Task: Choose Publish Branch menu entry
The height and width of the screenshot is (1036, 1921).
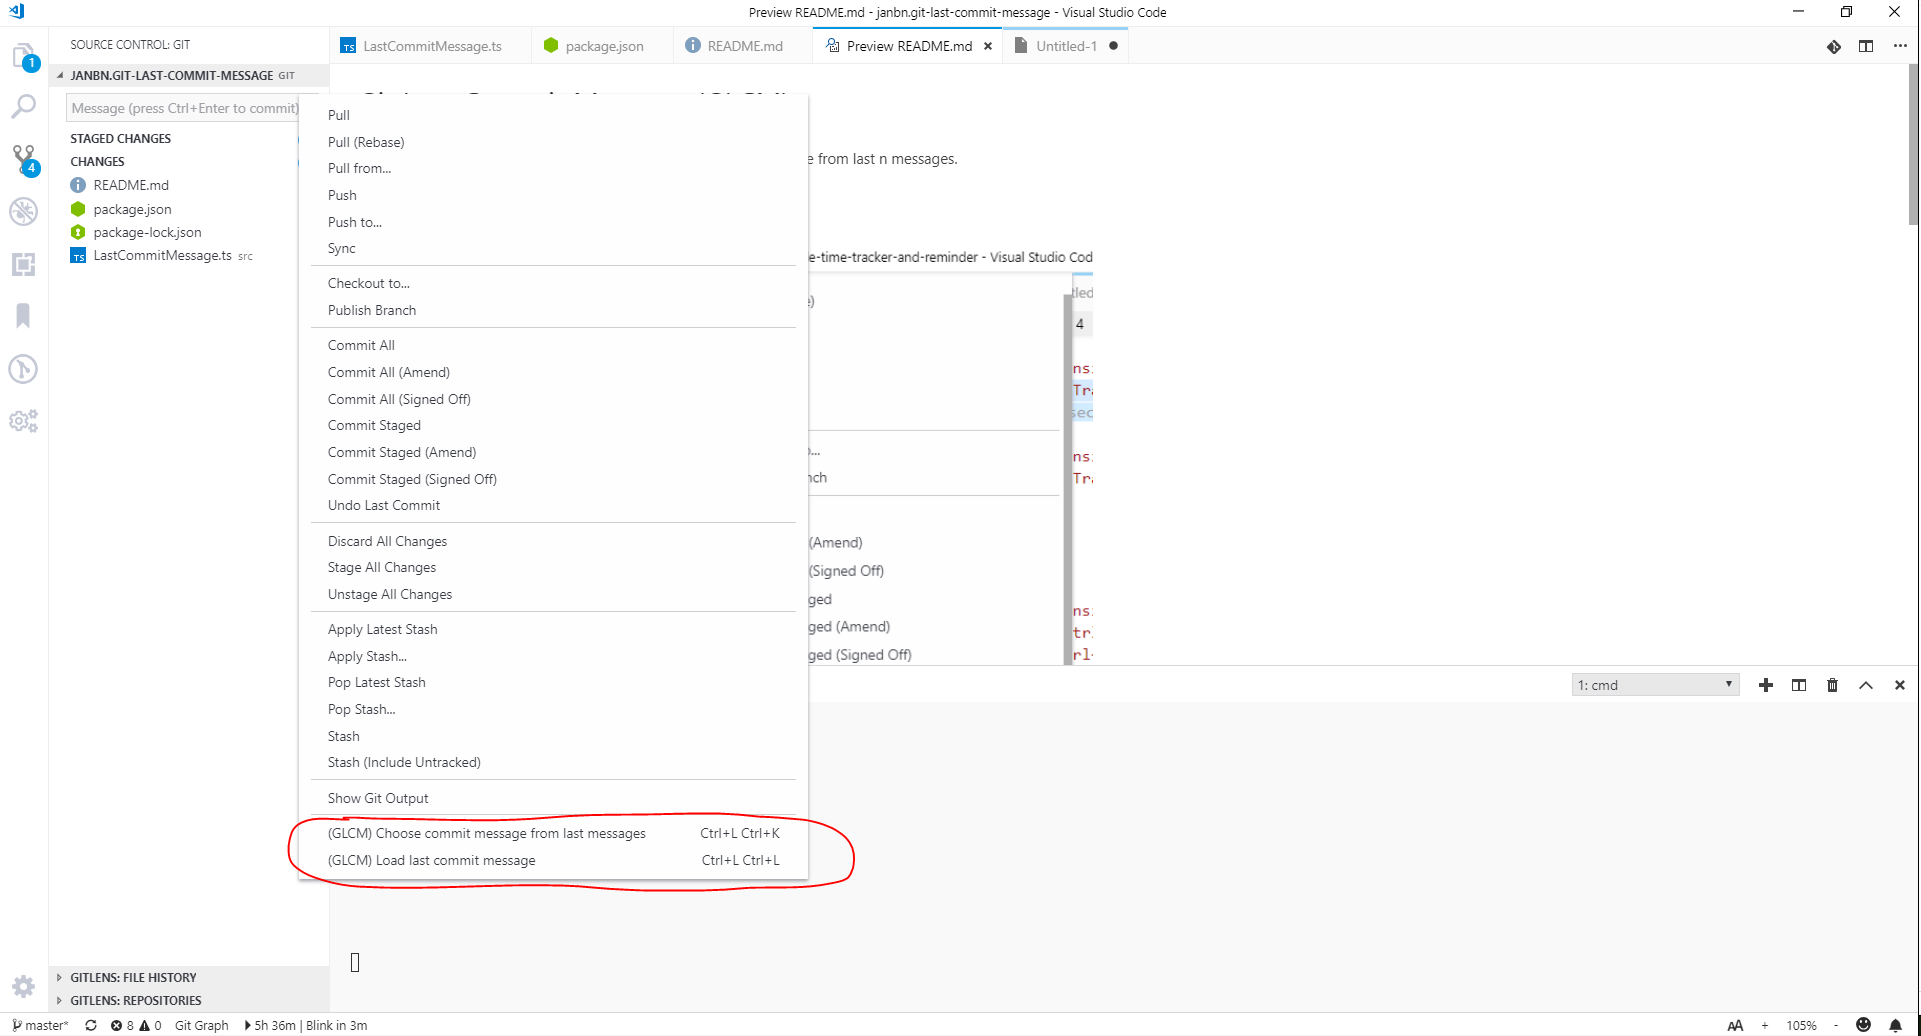Action: tap(553, 310)
